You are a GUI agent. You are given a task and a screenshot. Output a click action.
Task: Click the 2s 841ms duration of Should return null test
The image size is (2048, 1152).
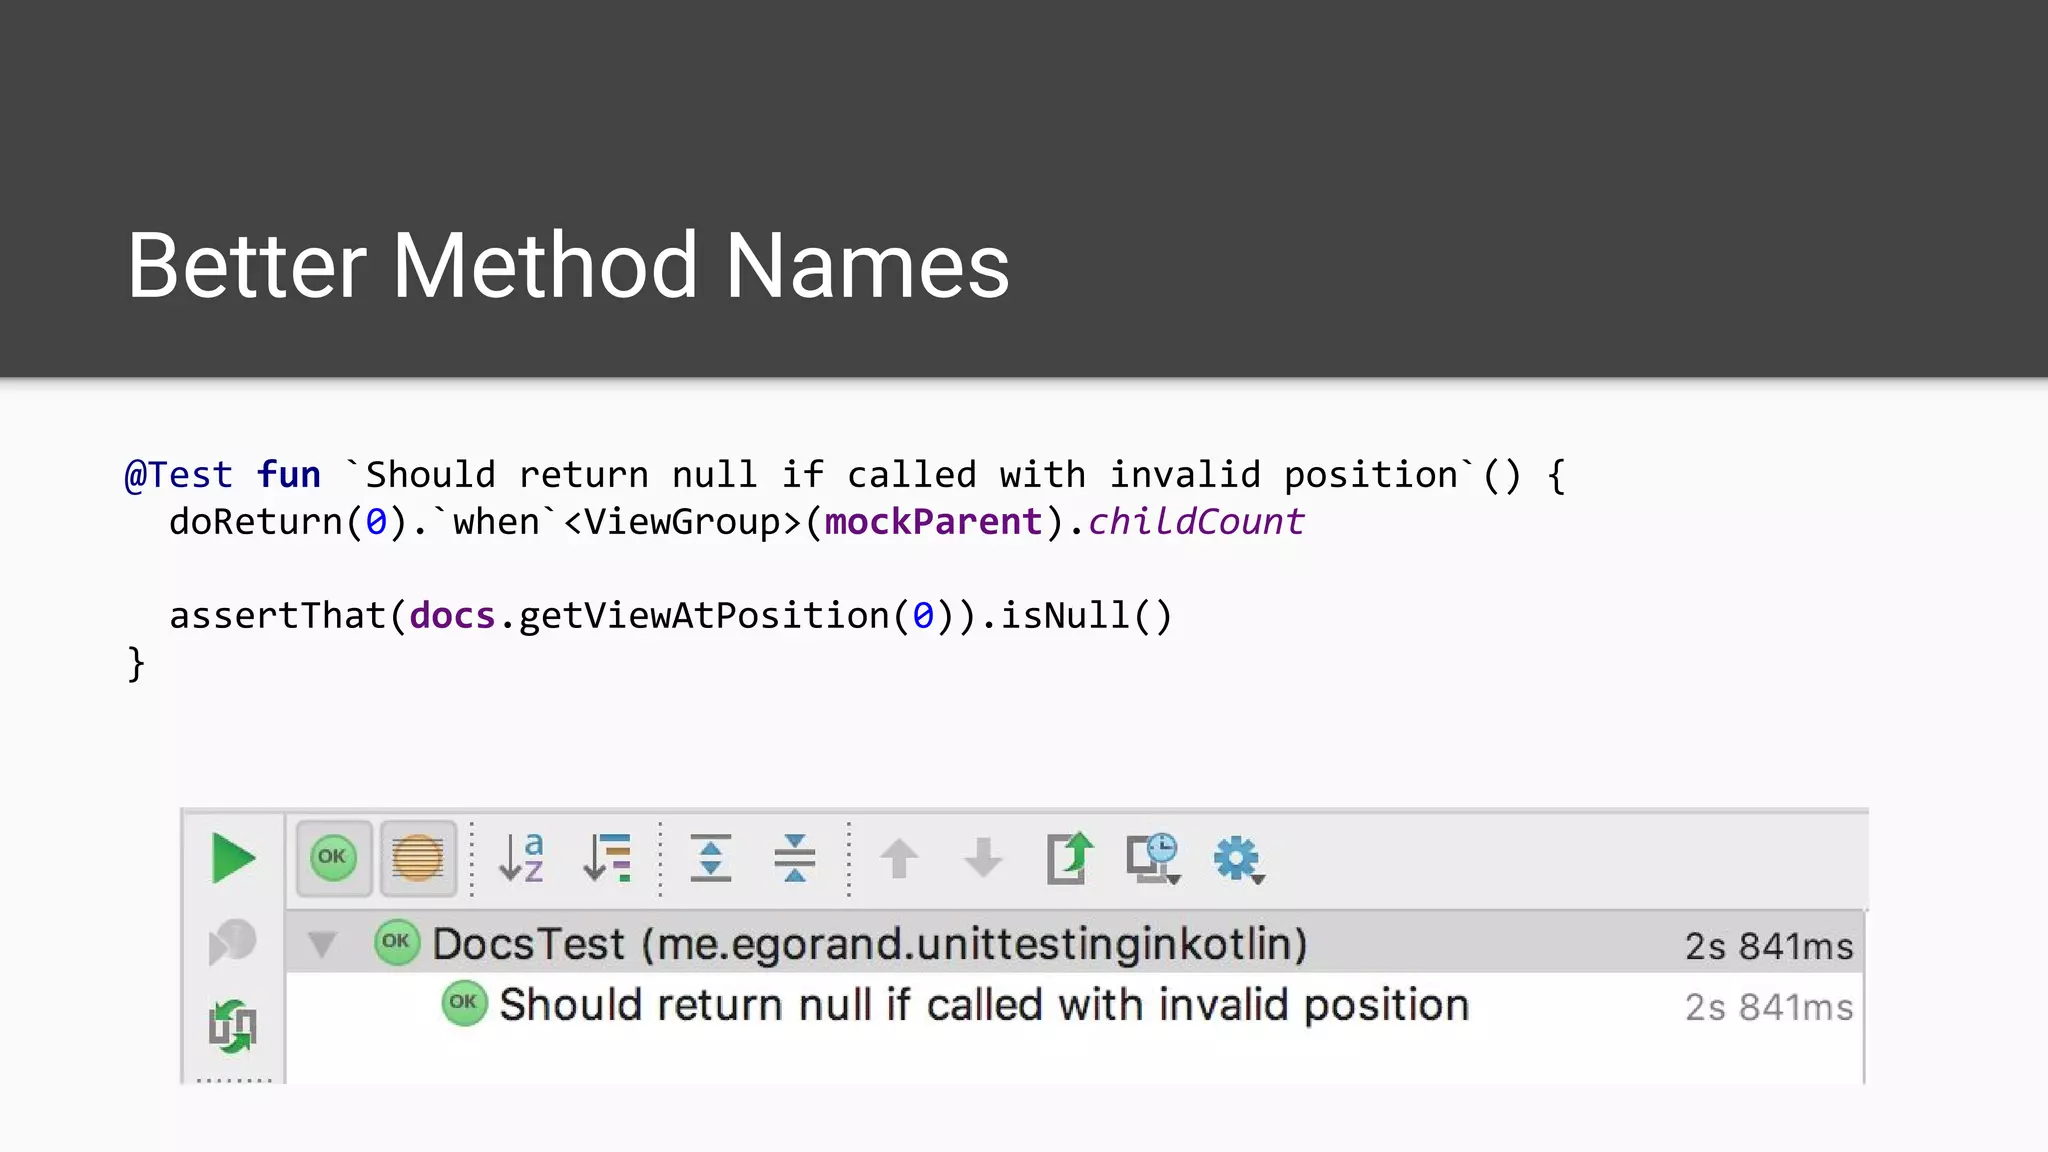tap(1769, 1007)
